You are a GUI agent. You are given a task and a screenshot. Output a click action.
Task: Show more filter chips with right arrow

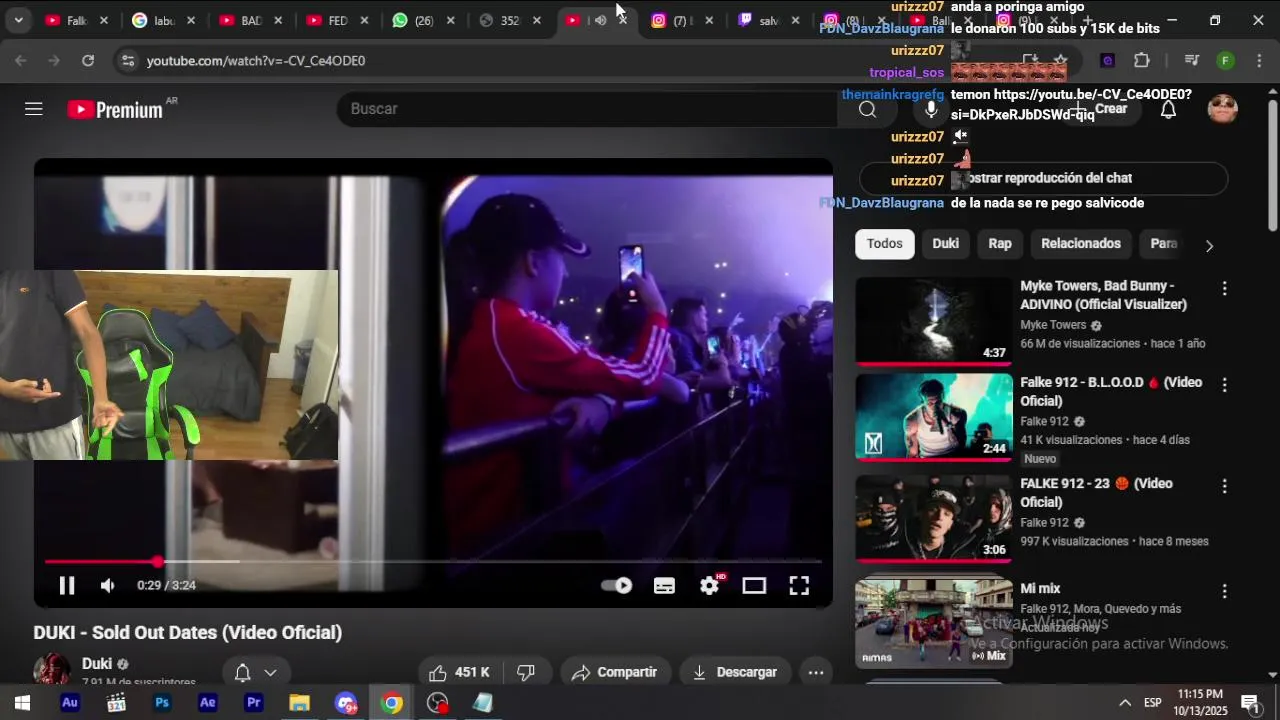click(x=1209, y=245)
